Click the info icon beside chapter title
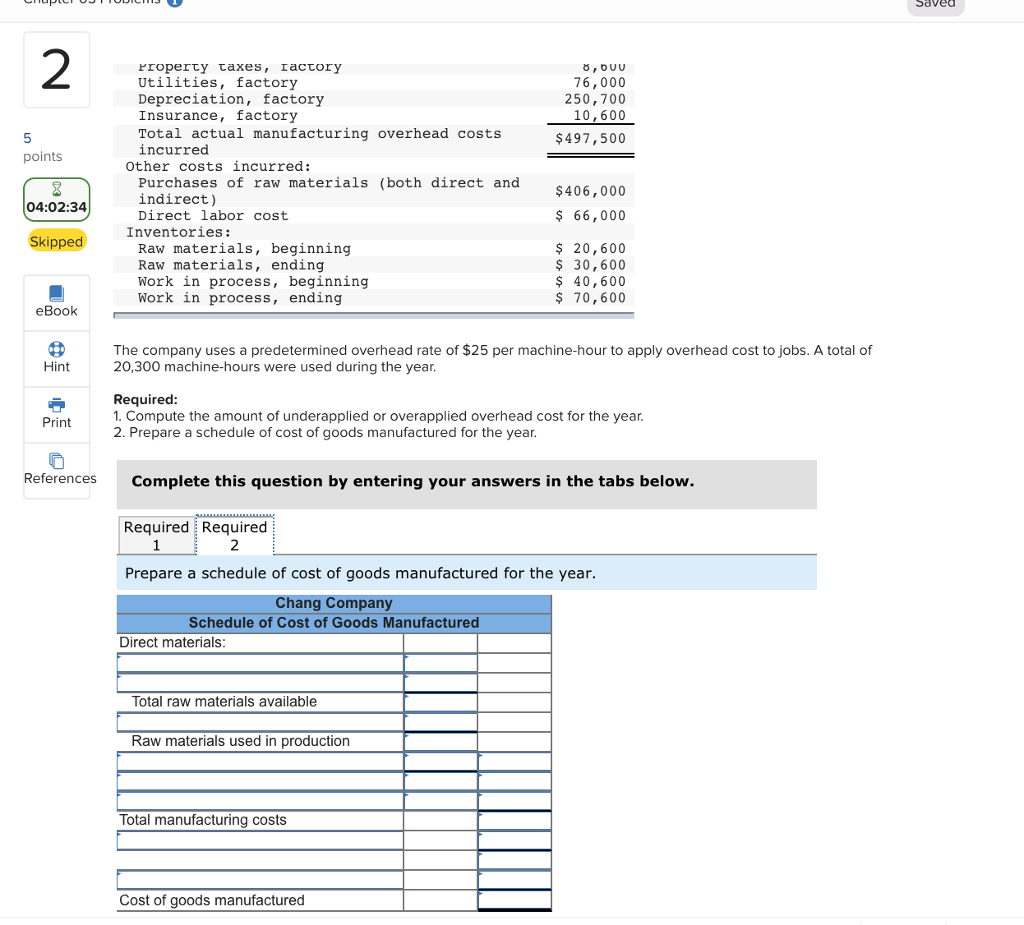1024x925 pixels. coord(174,3)
